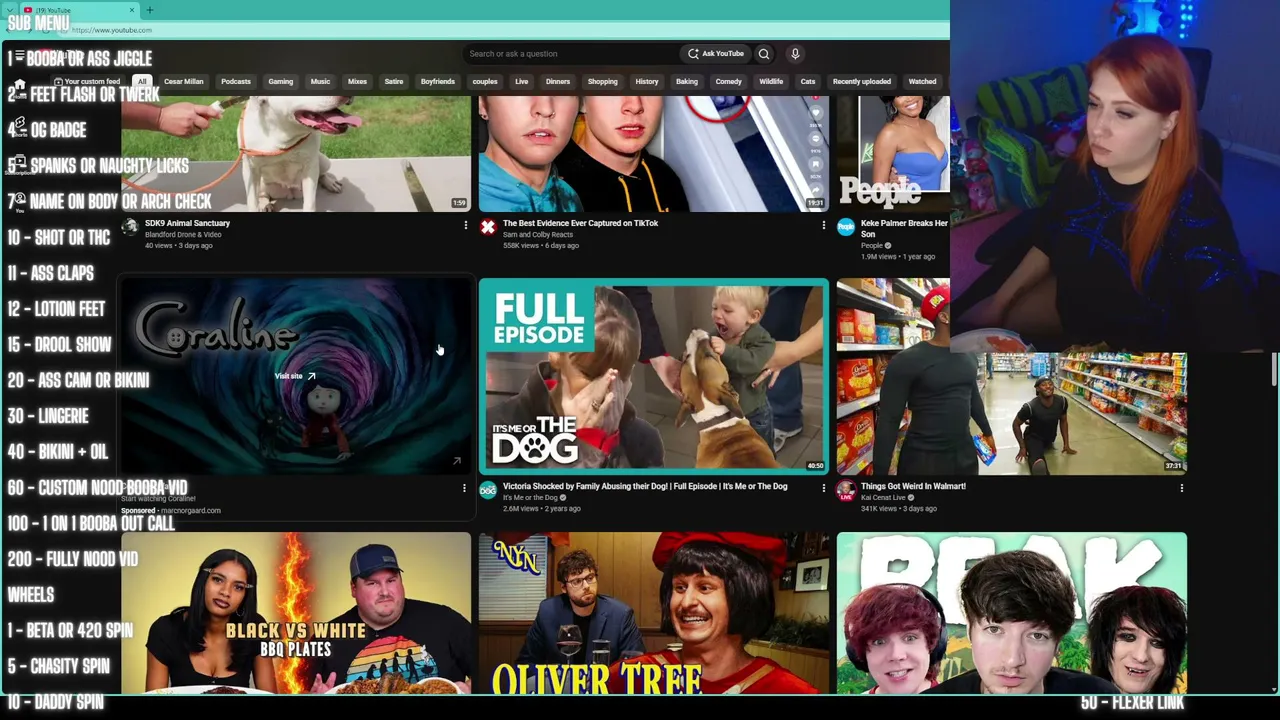
Task: Select the Baking chip
Action: pos(687,82)
